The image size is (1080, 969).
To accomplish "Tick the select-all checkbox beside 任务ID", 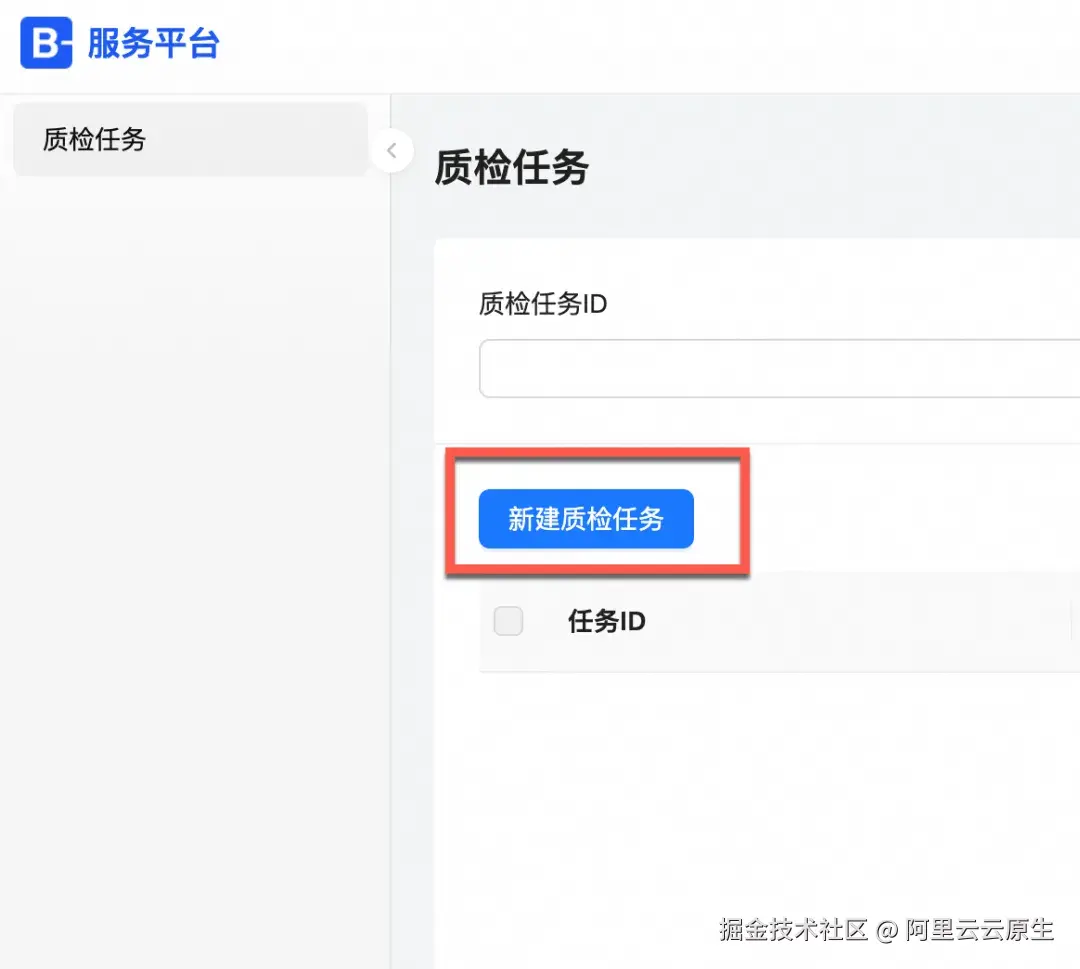I will [x=508, y=621].
